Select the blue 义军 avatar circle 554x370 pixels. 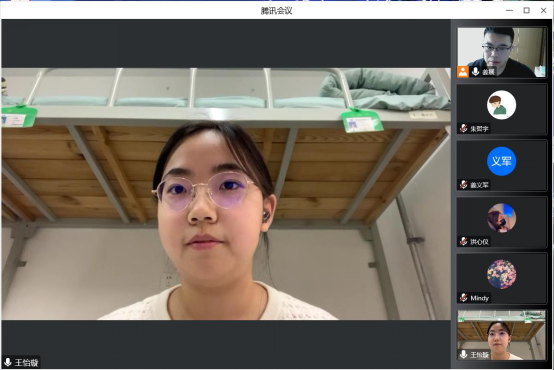click(501, 161)
